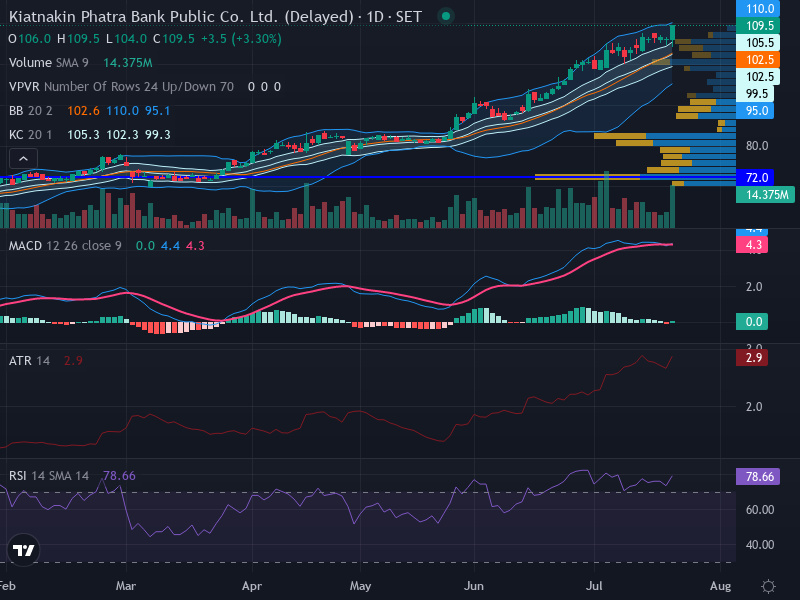Click the 14.375M volume axis label

coord(765,194)
